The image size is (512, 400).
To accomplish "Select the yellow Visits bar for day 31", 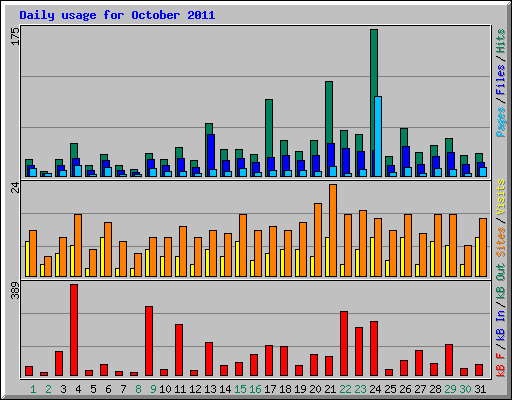I will (x=477, y=257).
